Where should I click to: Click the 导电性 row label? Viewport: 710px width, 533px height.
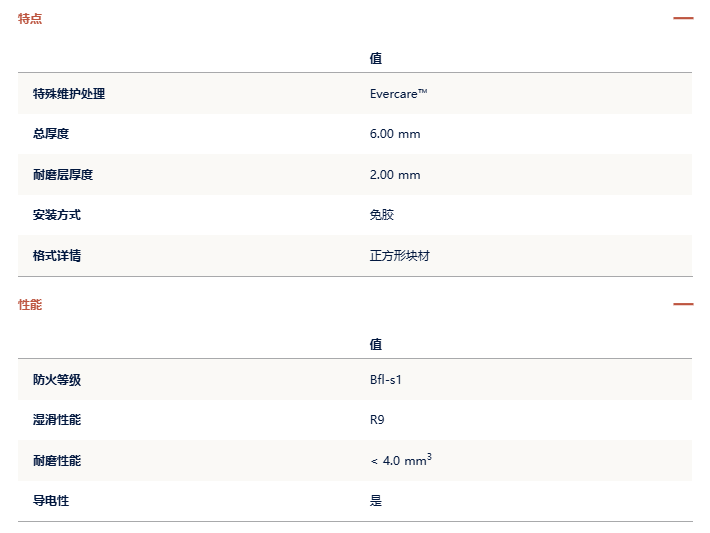tap(51, 500)
